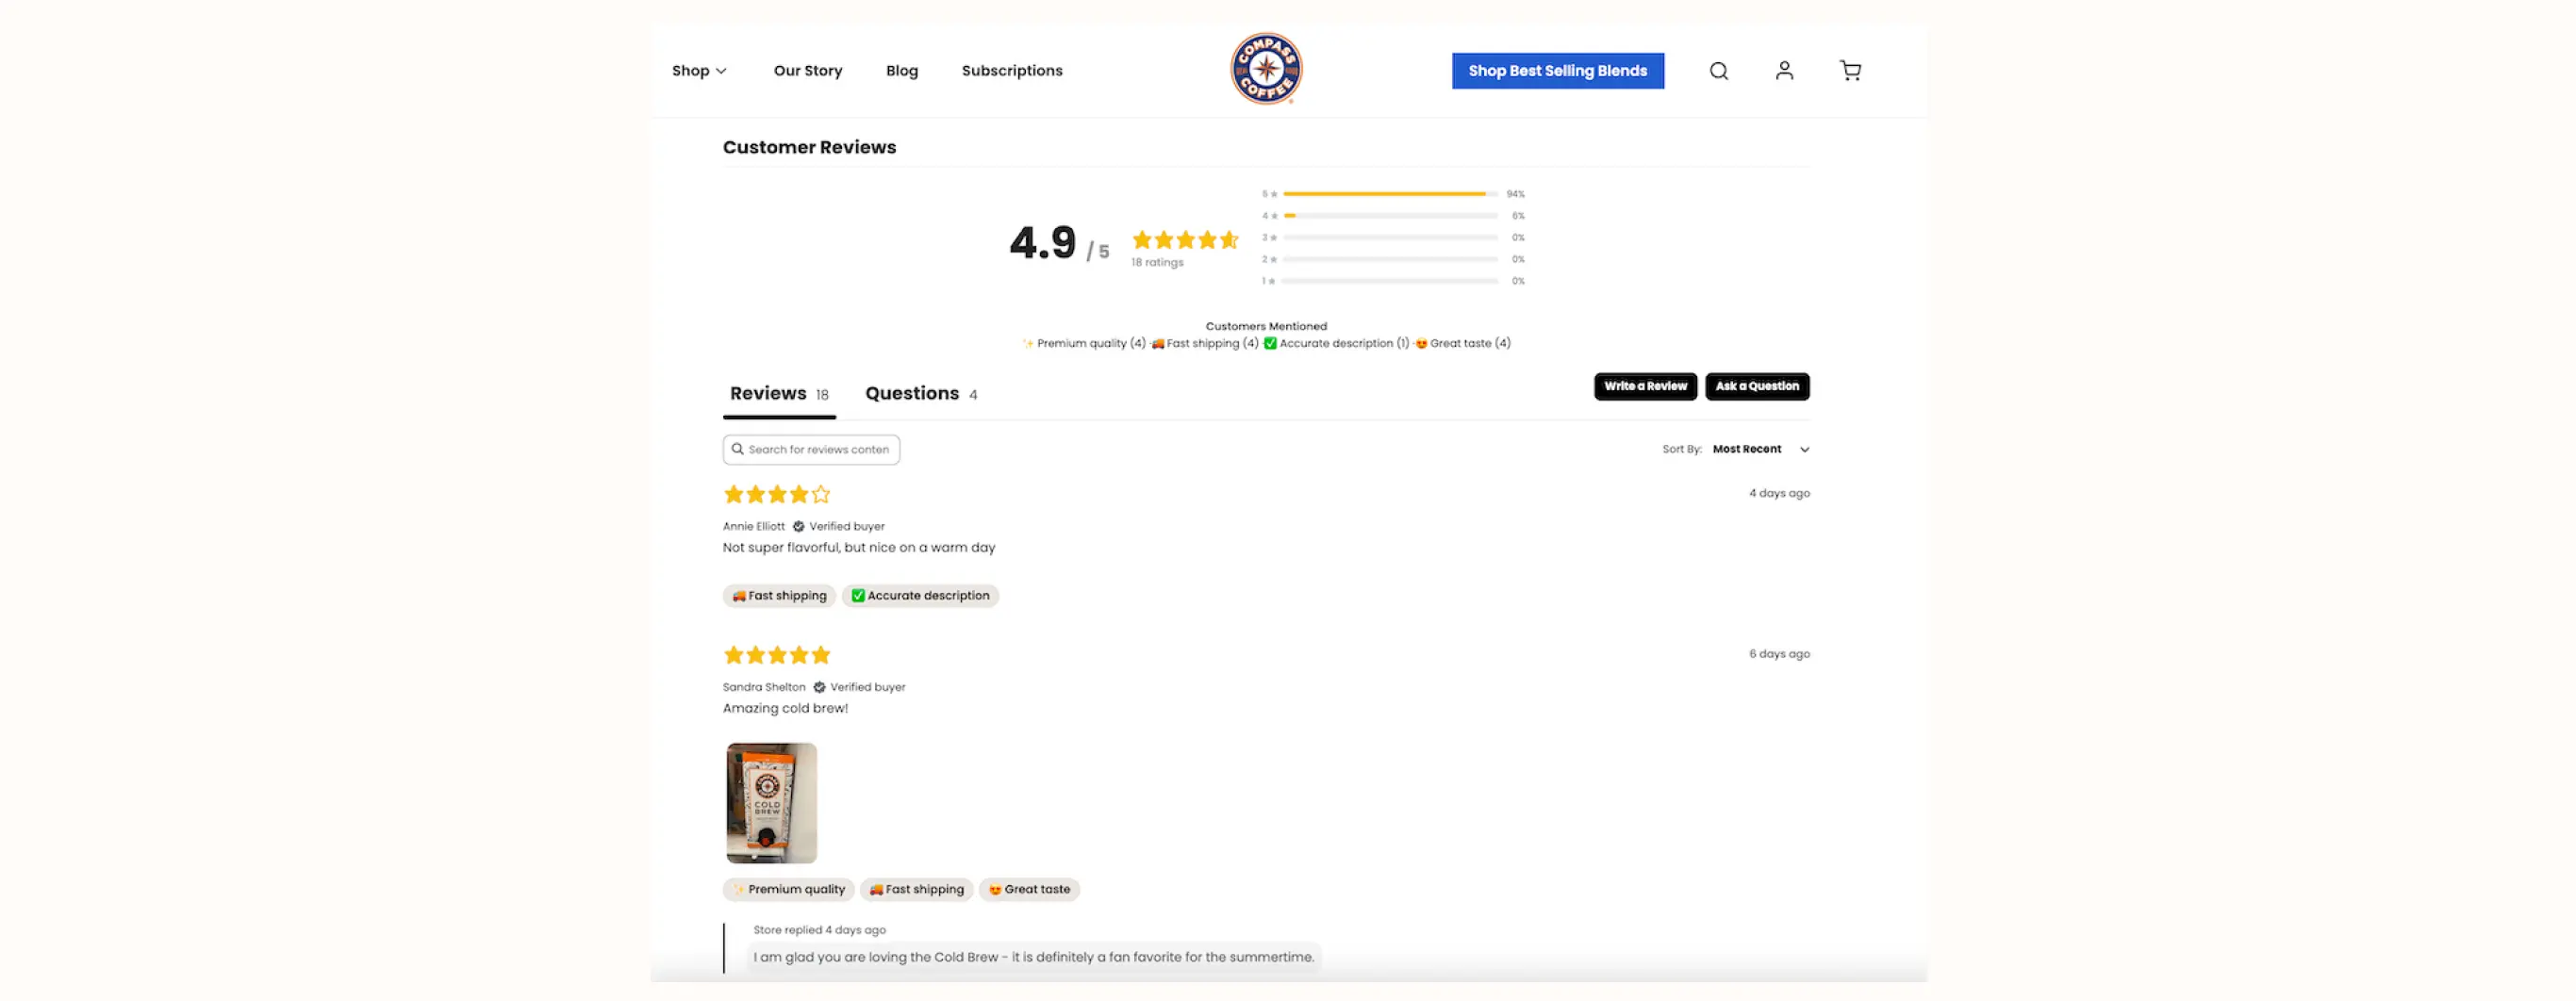
Task: Click the Shop Best Selling Blends button
Action: coord(1557,70)
